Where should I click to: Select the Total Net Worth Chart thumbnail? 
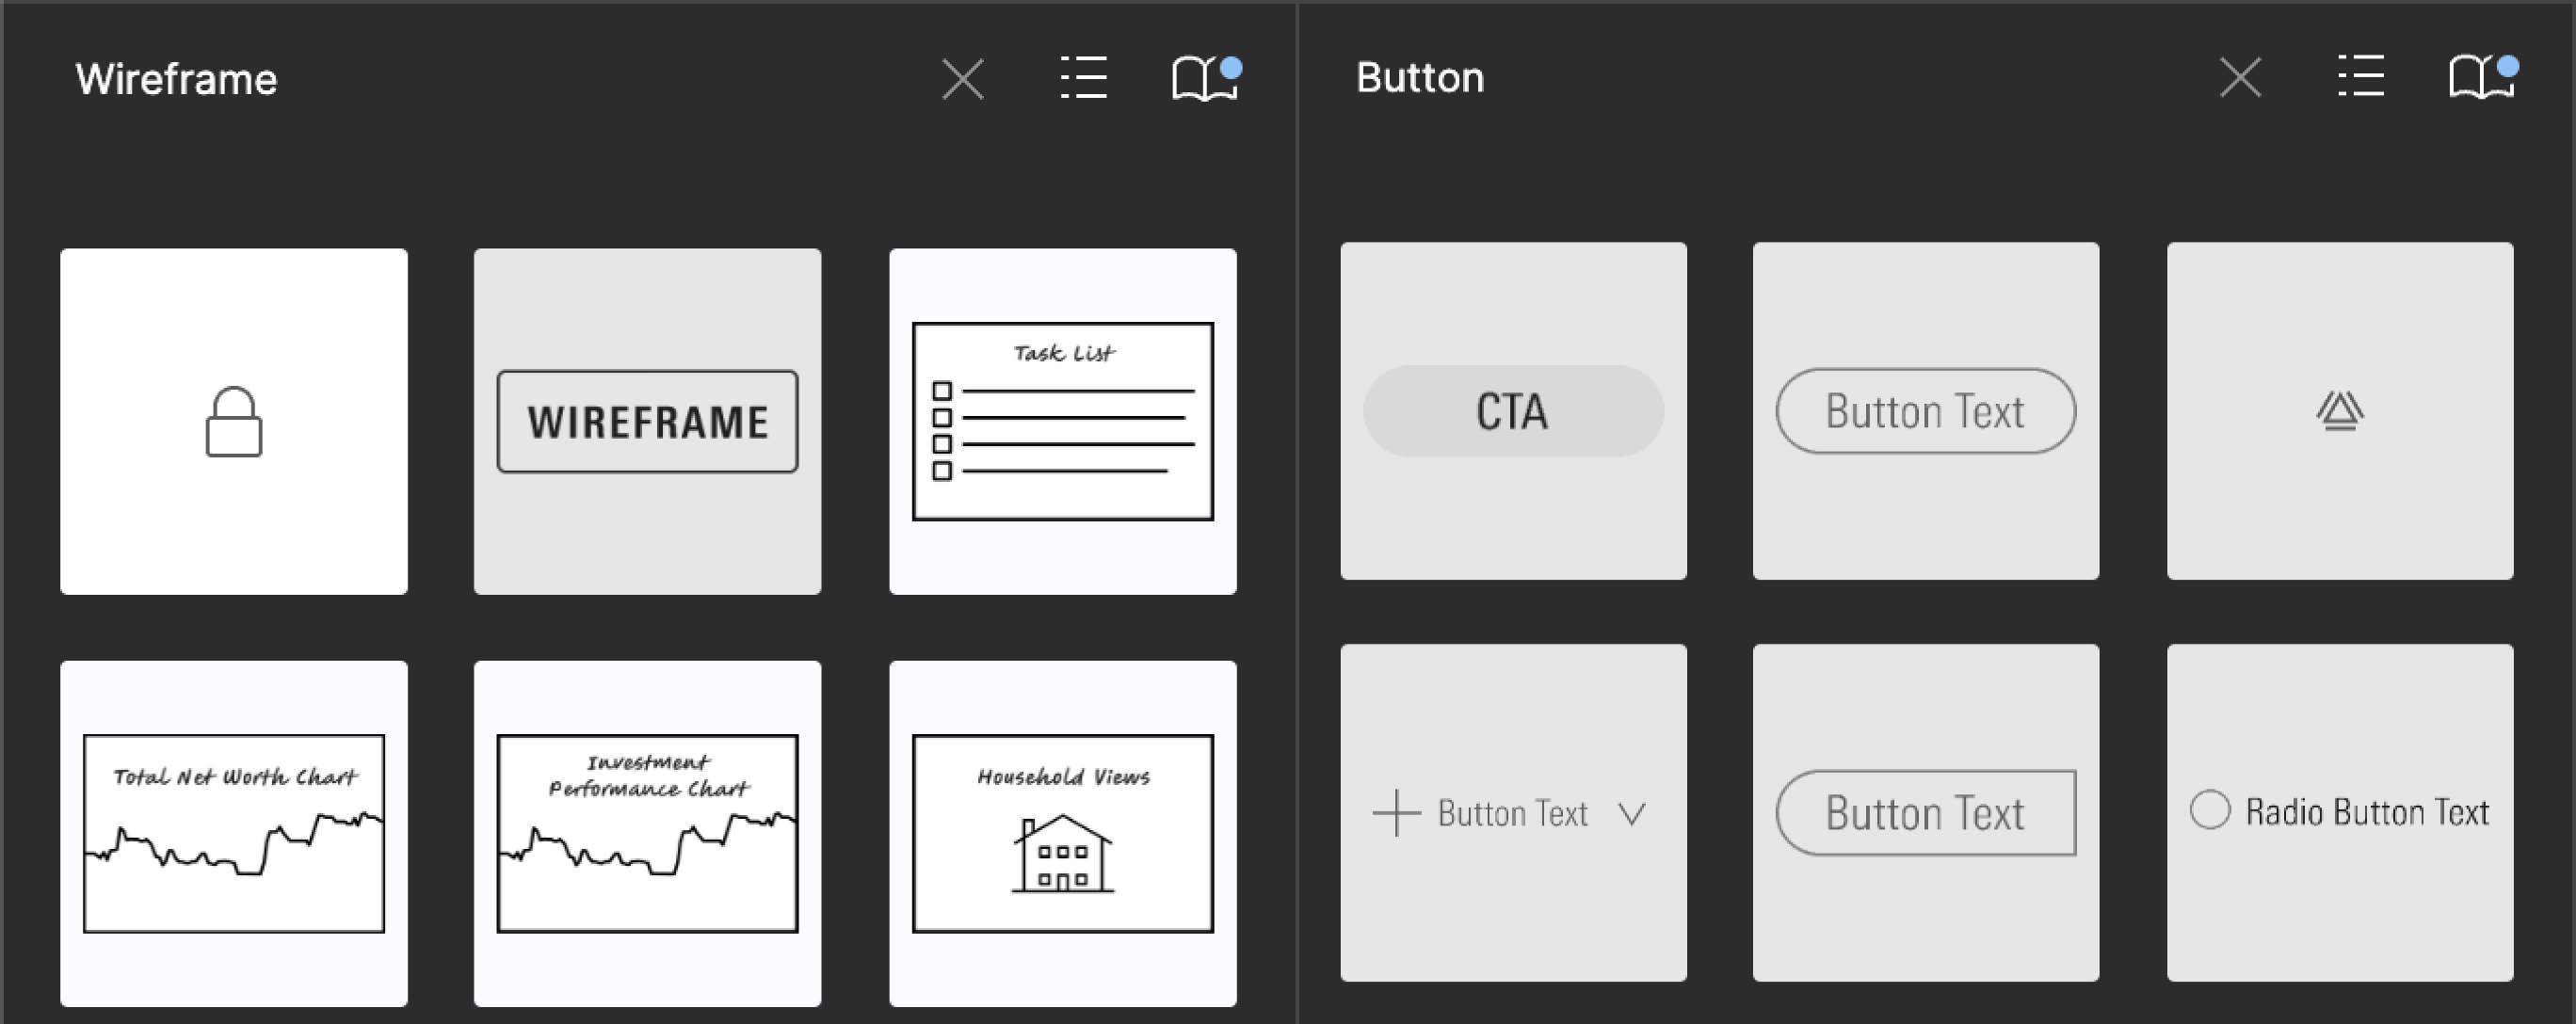pos(234,833)
